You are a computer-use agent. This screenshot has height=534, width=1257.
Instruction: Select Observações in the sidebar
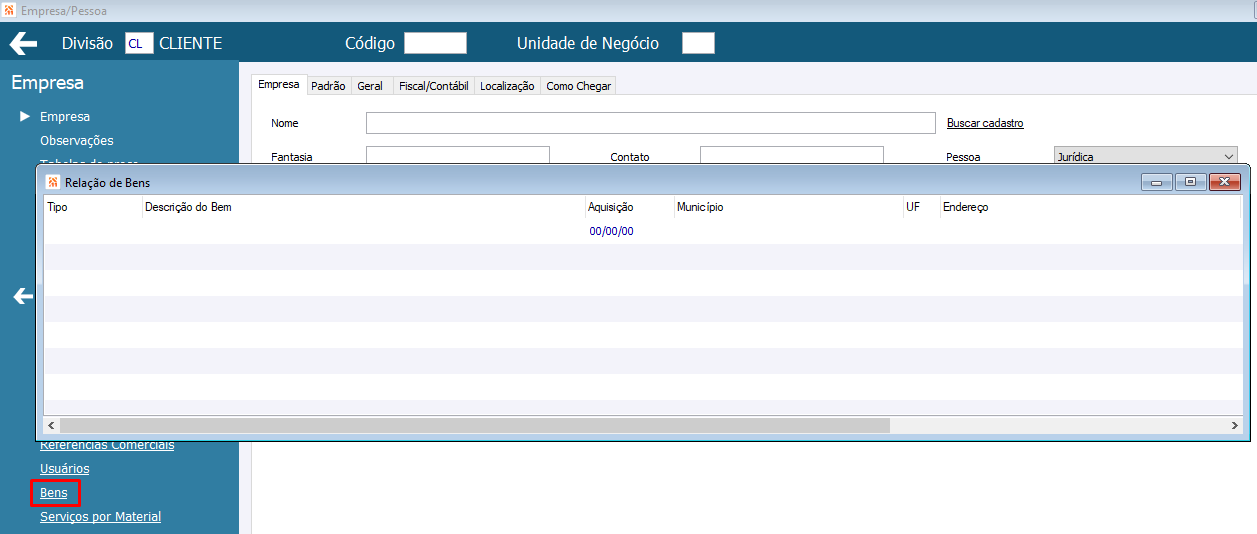click(x=77, y=140)
